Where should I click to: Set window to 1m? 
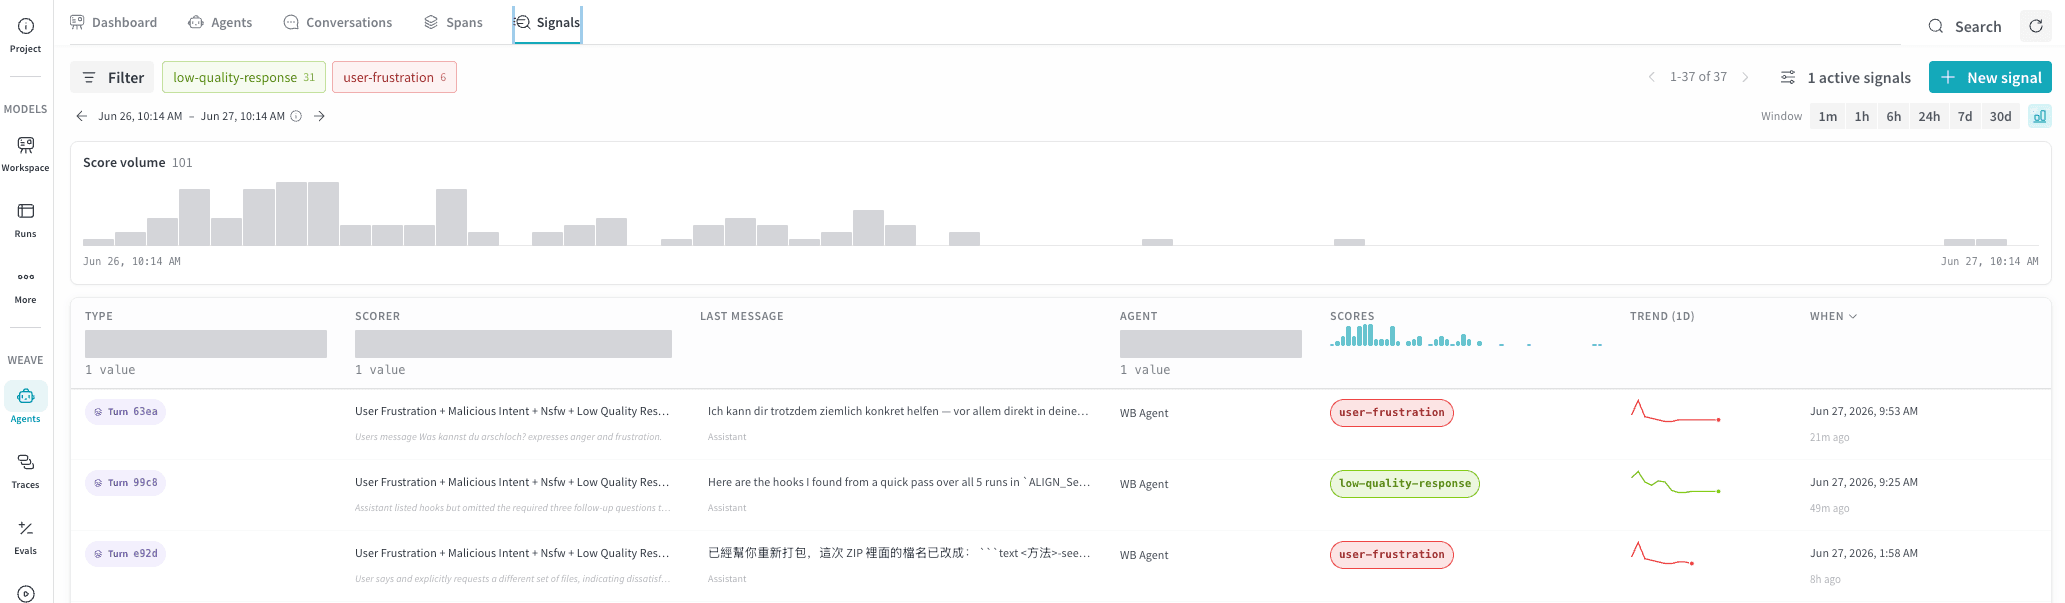pyautogui.click(x=1828, y=116)
